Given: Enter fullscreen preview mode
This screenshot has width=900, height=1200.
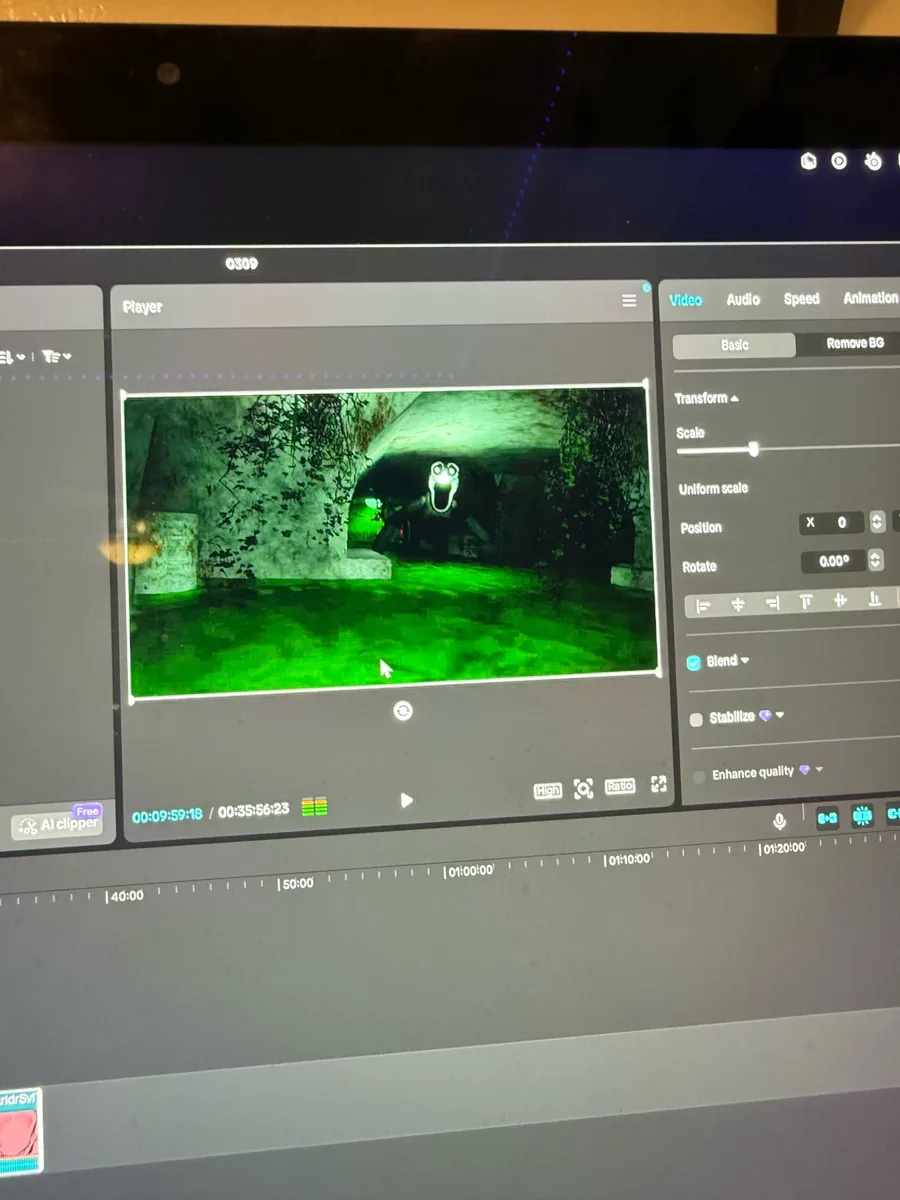Looking at the screenshot, I should (659, 784).
